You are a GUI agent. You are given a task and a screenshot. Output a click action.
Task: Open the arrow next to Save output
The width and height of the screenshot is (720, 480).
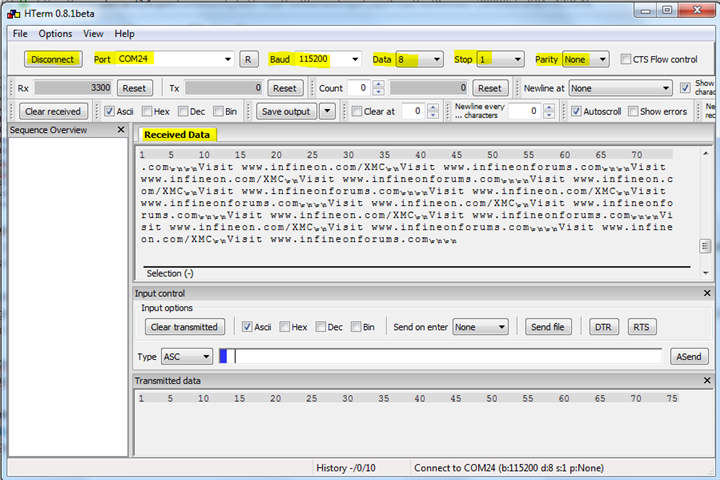326,111
